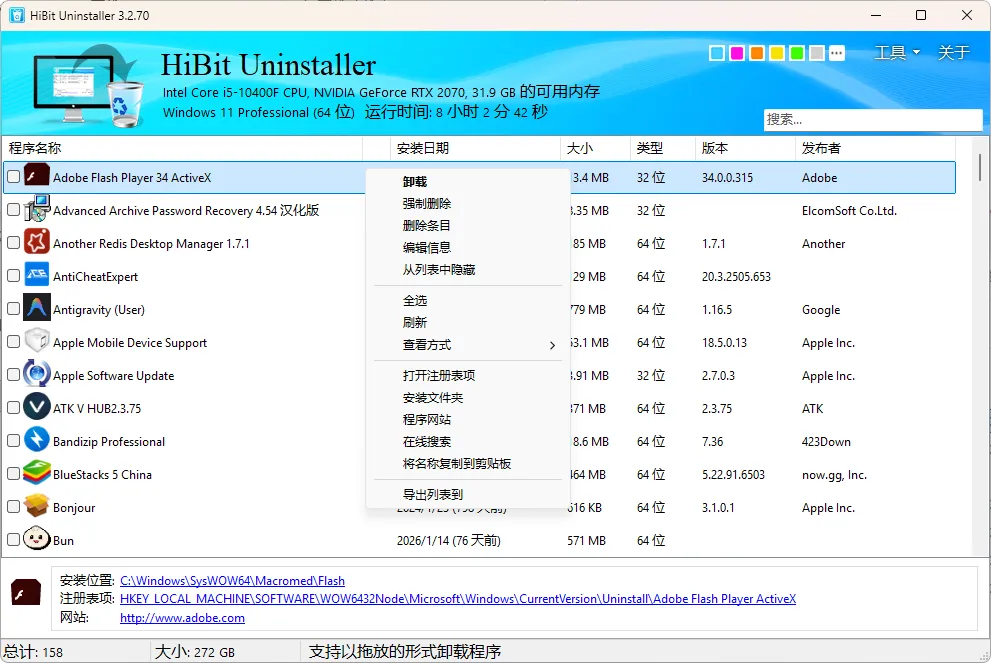991x663 pixels.
Task: Open the http://www.adobe.com link
Action: coord(183,617)
